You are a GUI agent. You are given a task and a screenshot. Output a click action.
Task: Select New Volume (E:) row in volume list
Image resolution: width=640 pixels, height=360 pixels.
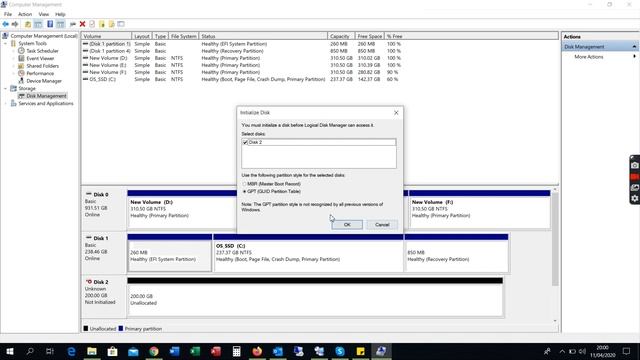pyautogui.click(x=244, y=65)
